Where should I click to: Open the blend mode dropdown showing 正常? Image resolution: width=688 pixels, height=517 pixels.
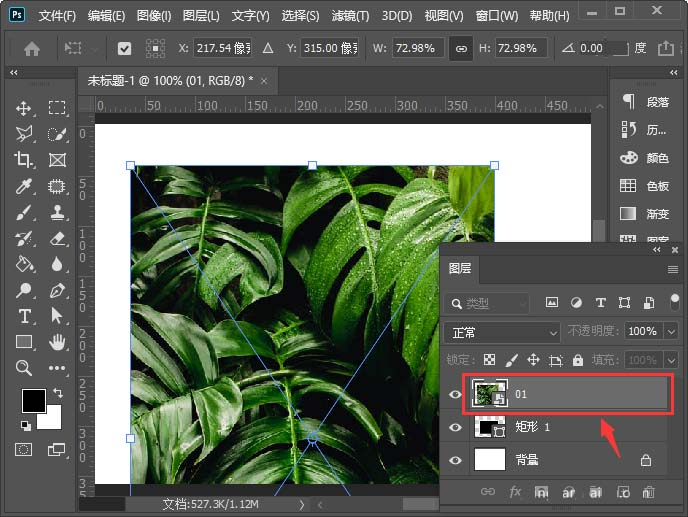click(503, 331)
